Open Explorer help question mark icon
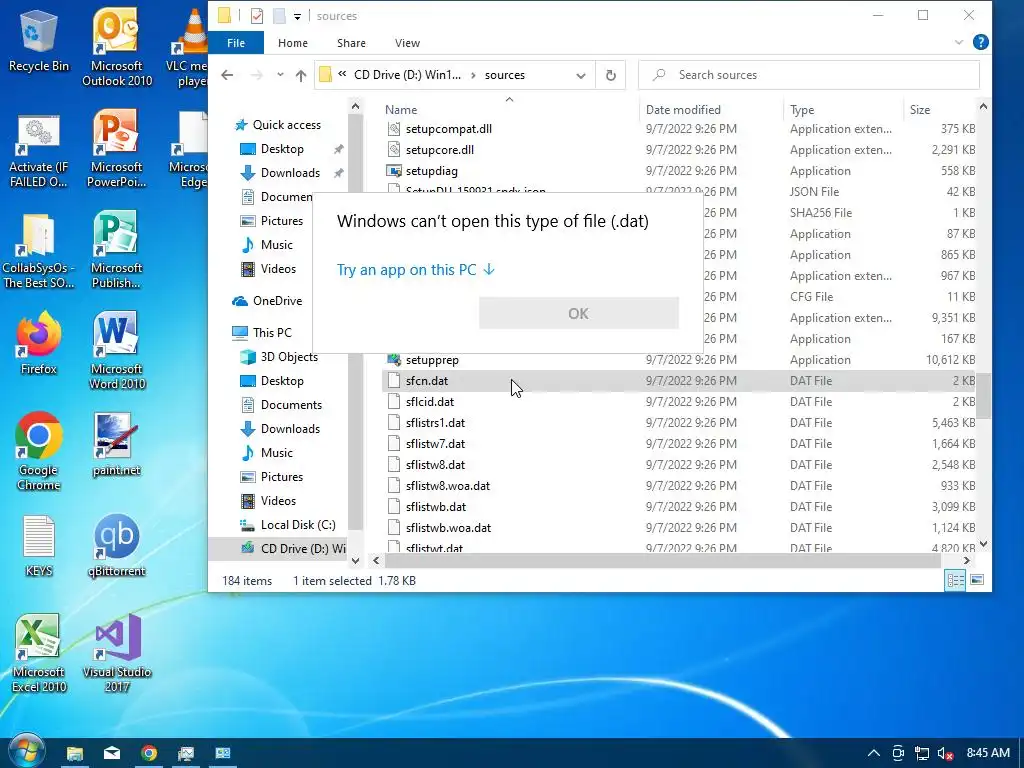Screen dimensions: 1024x768 980,42
